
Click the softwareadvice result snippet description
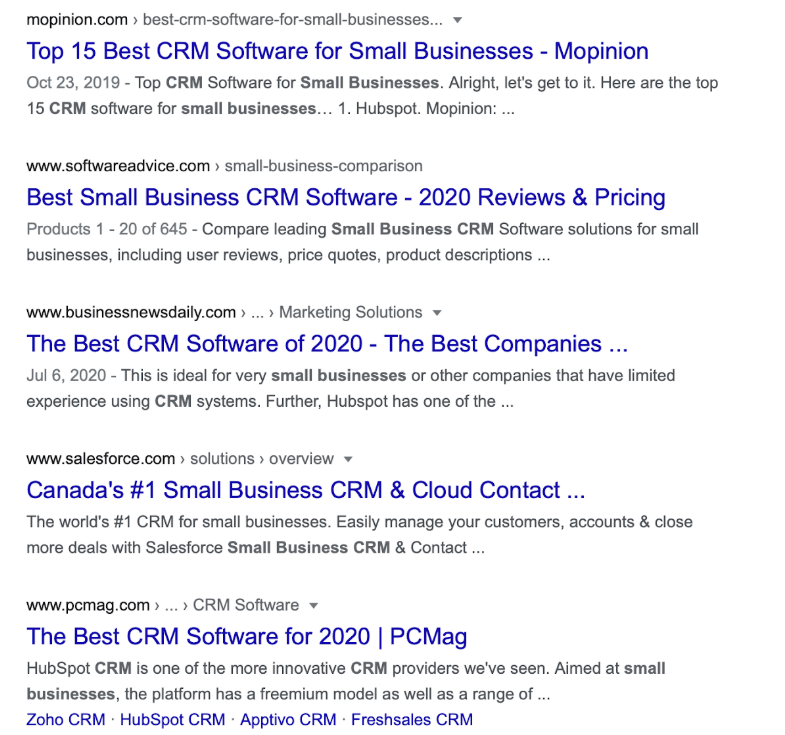pyautogui.click(x=362, y=242)
